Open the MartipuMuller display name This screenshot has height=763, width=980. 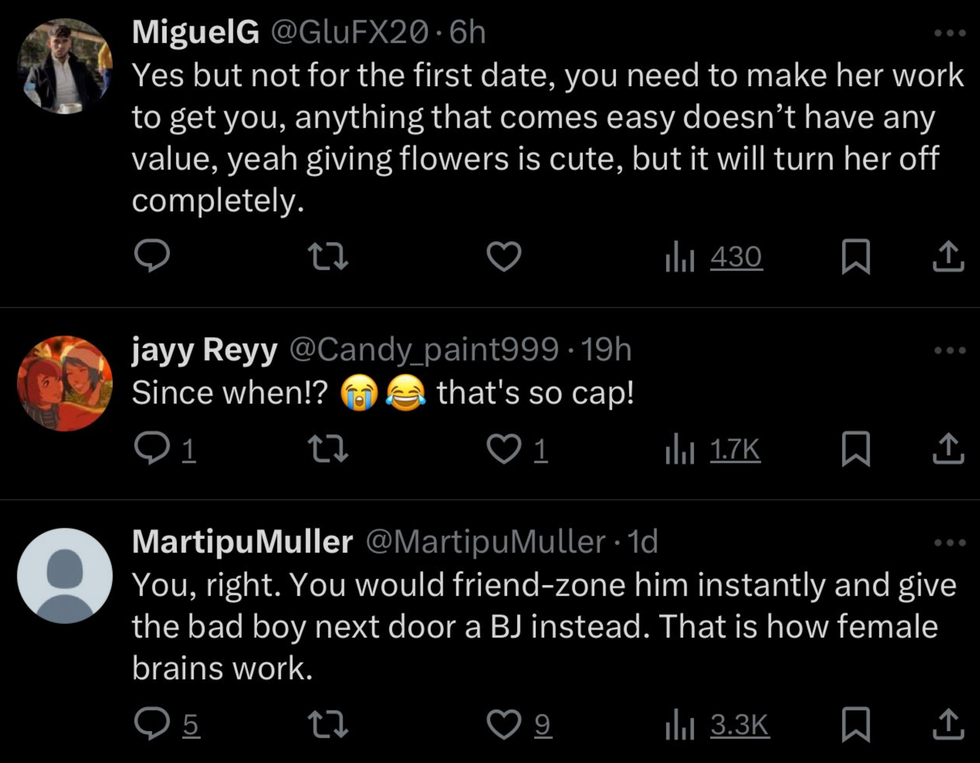tap(242, 542)
